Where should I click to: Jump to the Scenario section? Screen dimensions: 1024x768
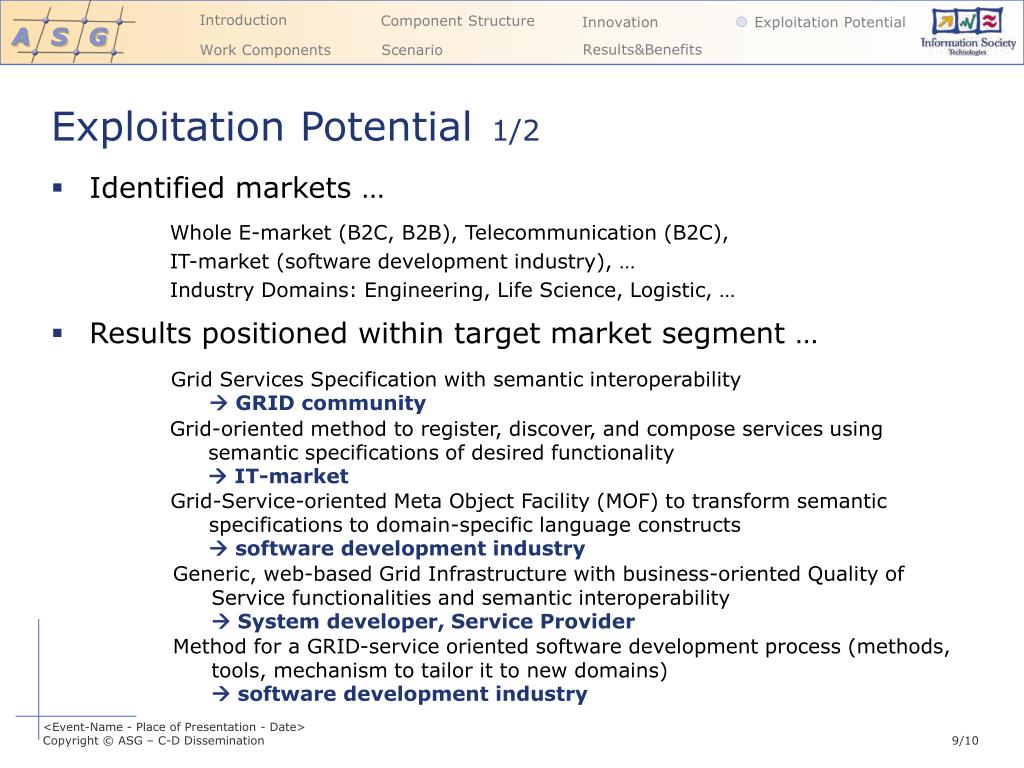411,50
